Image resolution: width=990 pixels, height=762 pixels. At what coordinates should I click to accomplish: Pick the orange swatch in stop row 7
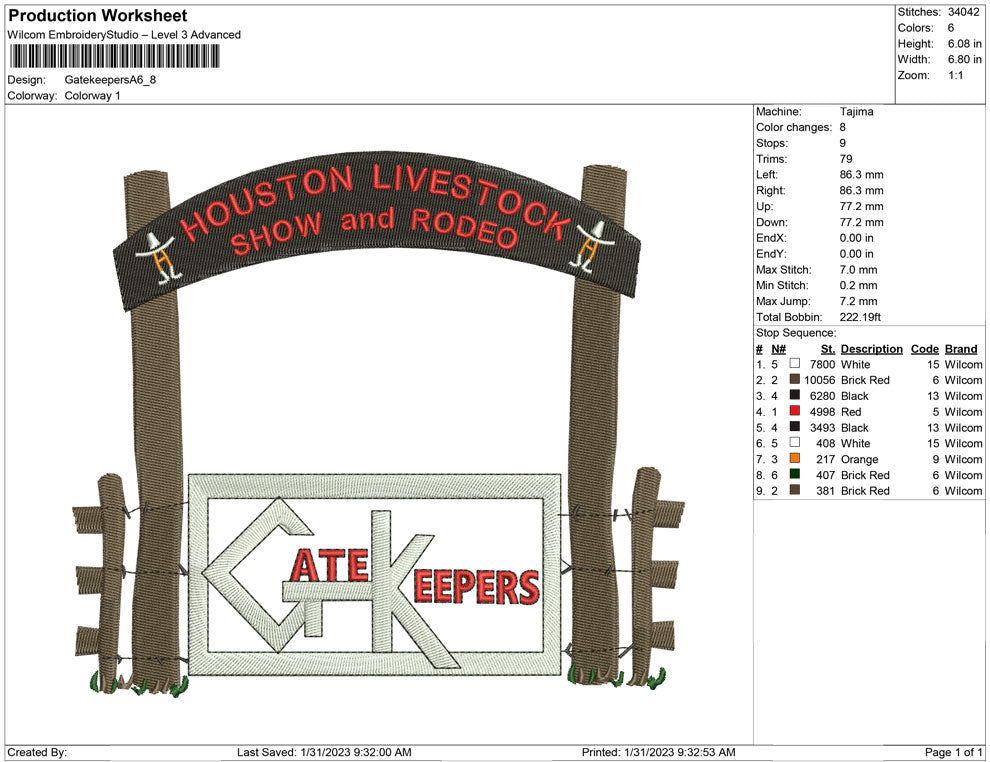pos(795,458)
